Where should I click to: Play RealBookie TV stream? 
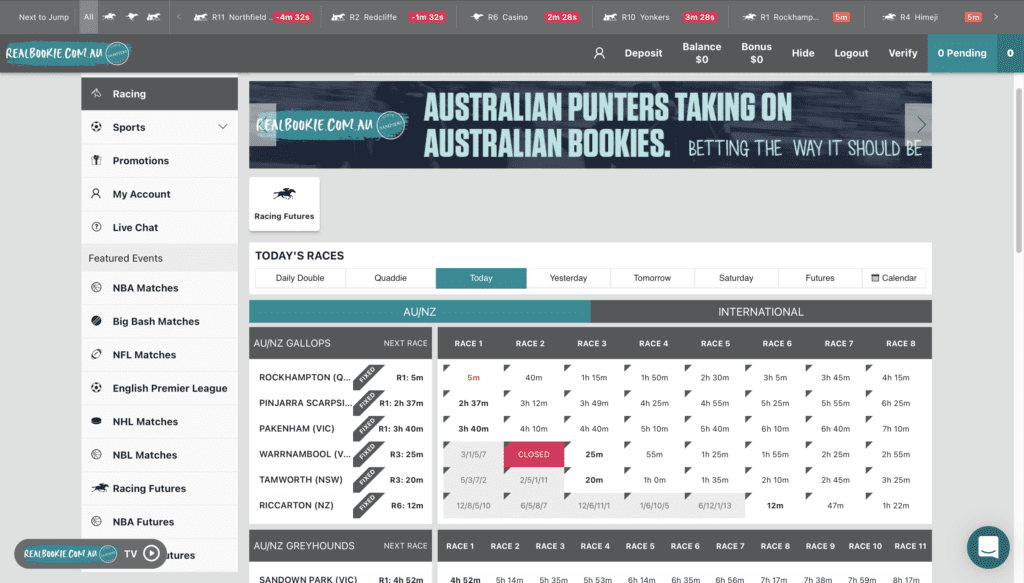pos(151,553)
